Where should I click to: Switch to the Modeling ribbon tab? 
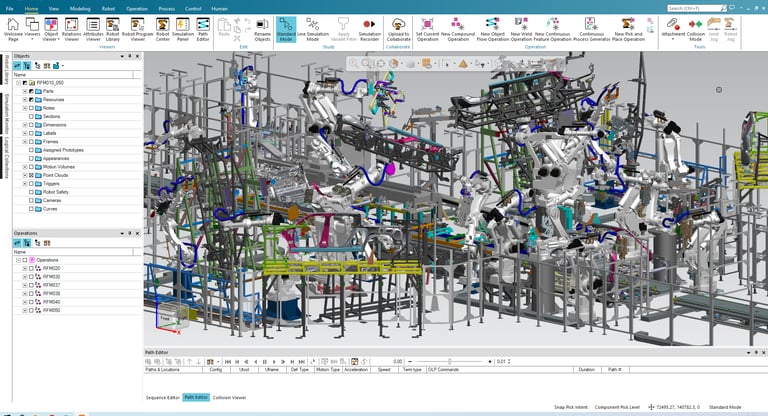pyautogui.click(x=80, y=8)
